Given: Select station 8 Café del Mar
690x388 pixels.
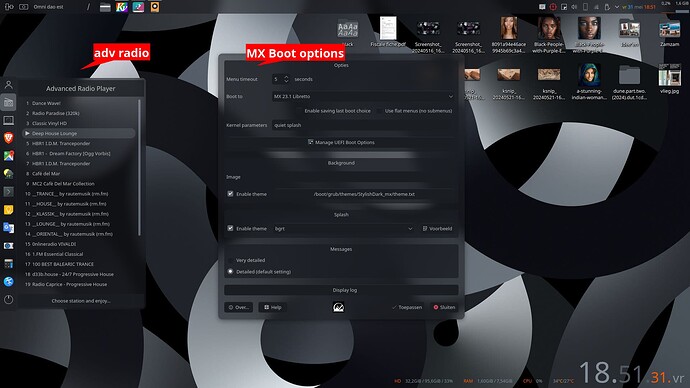Looking at the screenshot, I should [x=79, y=174].
